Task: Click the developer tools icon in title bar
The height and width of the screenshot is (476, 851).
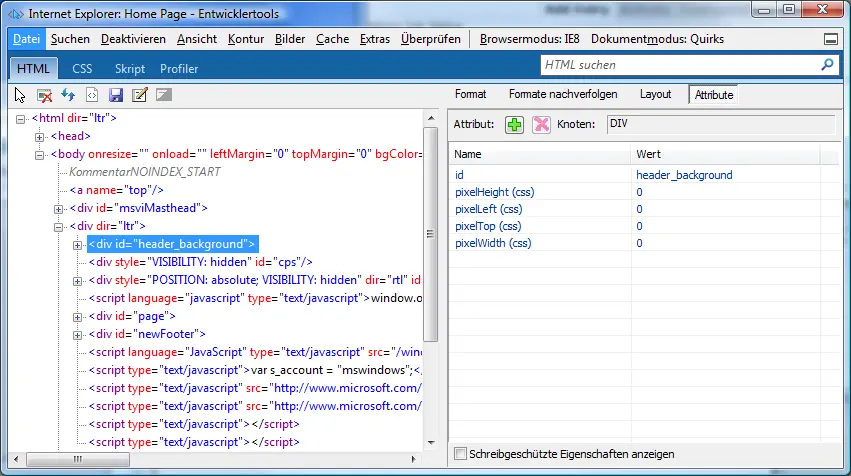Action: tap(15, 14)
